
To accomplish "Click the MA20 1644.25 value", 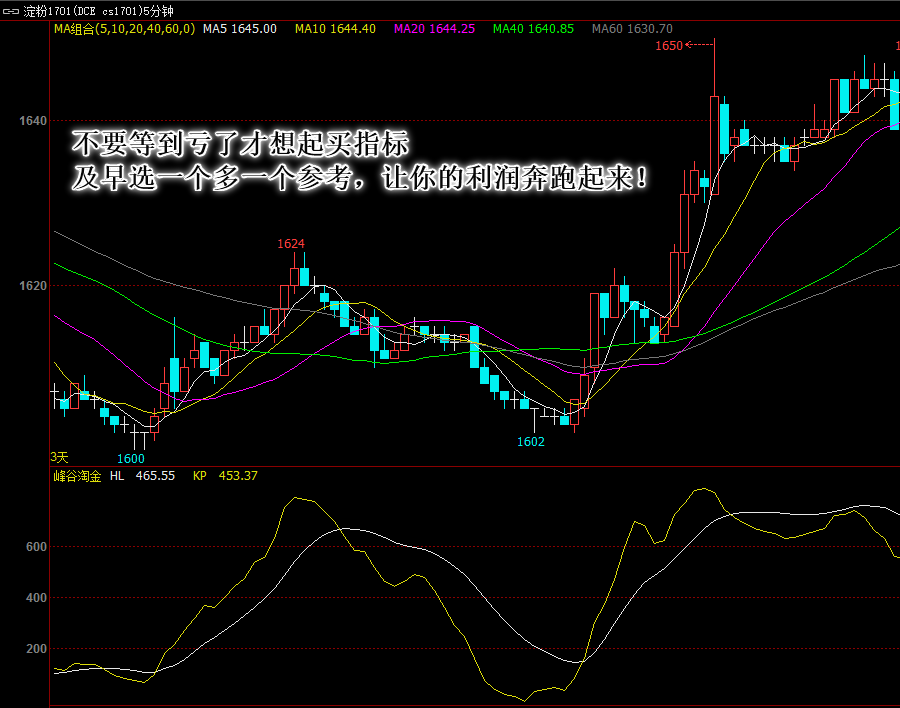I will point(435,29).
